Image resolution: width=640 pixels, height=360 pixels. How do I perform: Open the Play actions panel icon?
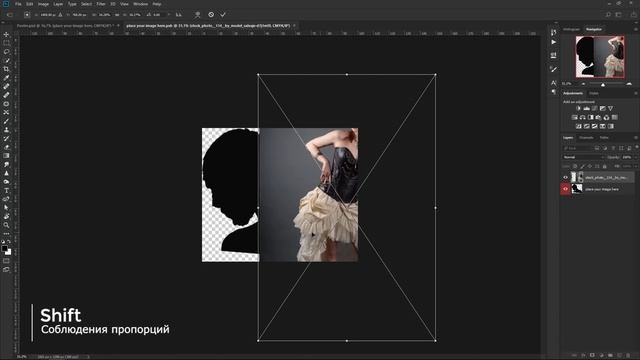click(x=553, y=42)
